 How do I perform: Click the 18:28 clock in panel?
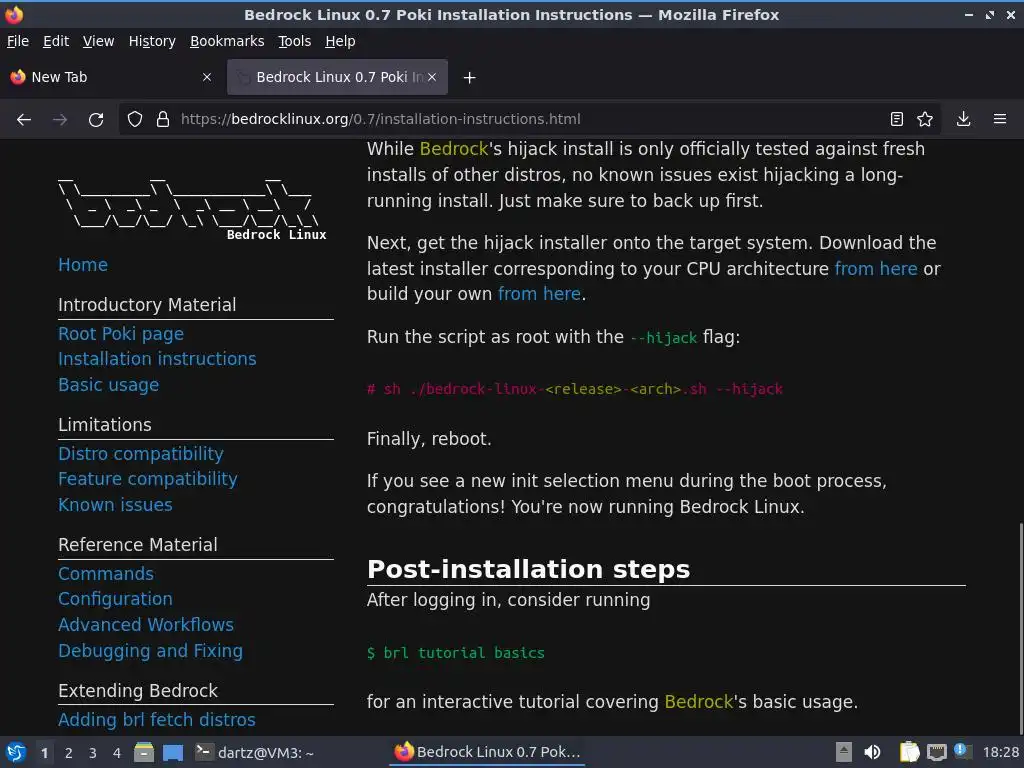click(1000, 752)
